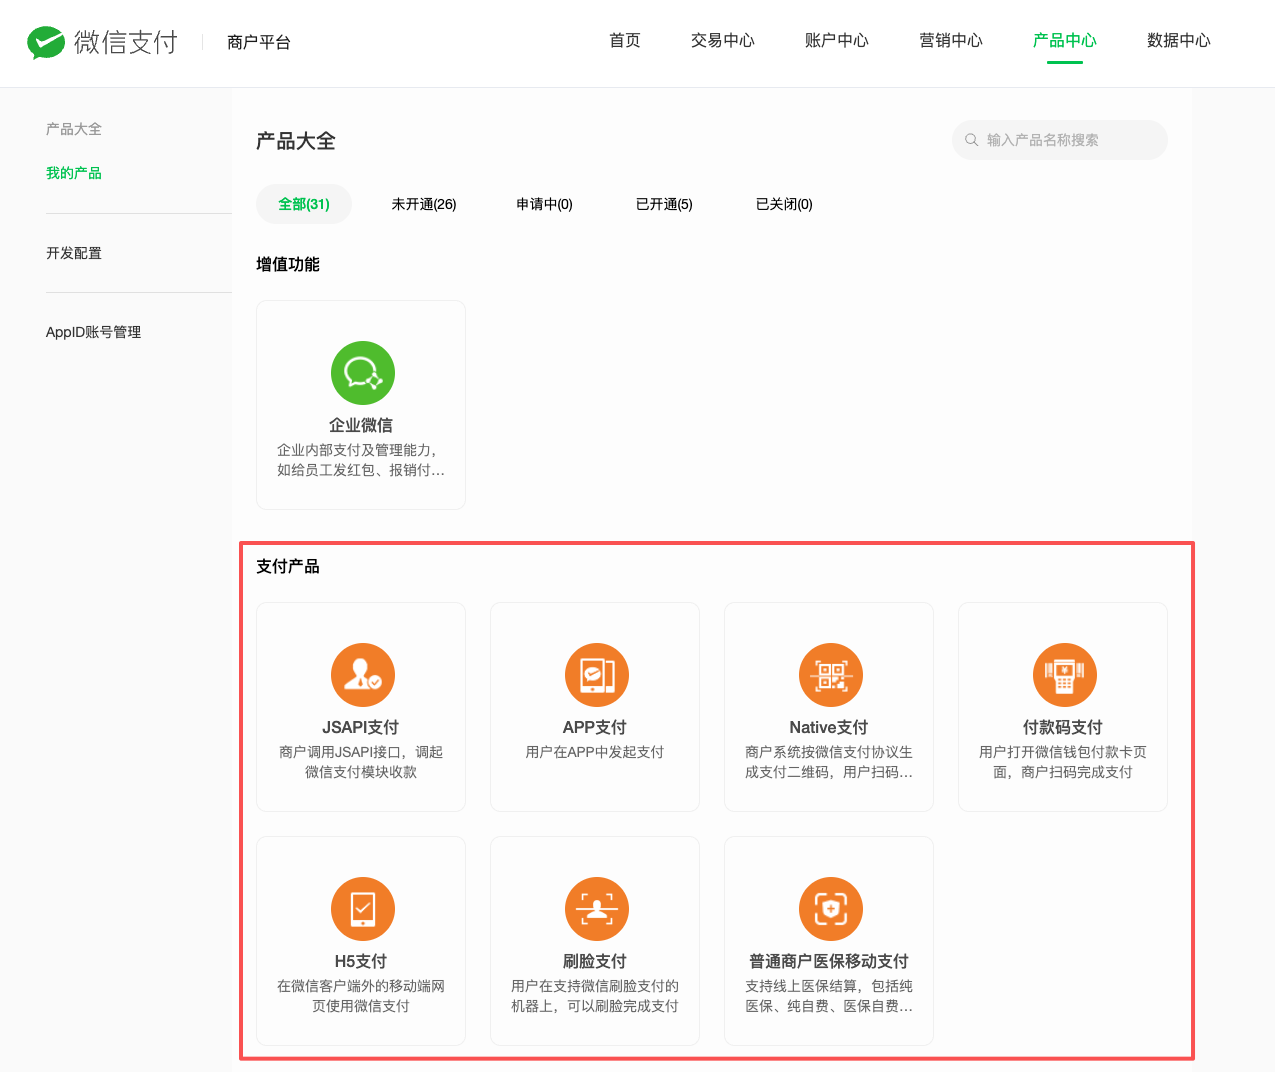The image size is (1275, 1072).
Task: Open 账户中心 in top navigation
Action: click(x=837, y=41)
